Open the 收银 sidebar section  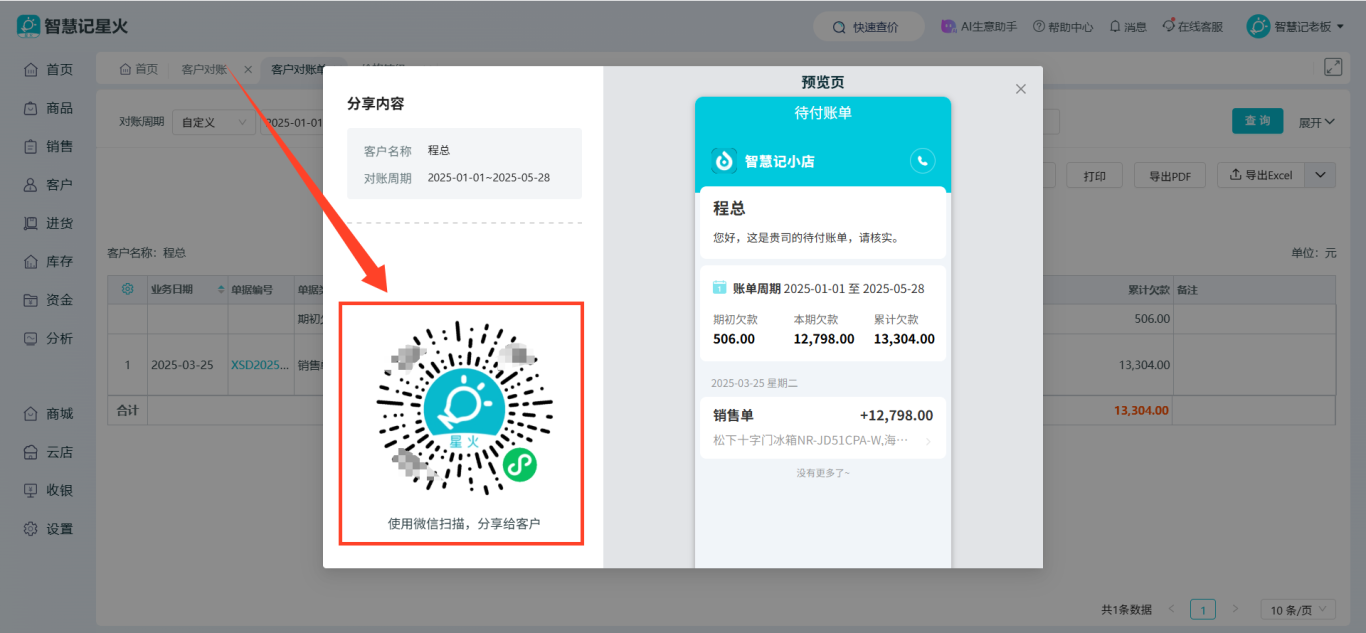pos(48,490)
